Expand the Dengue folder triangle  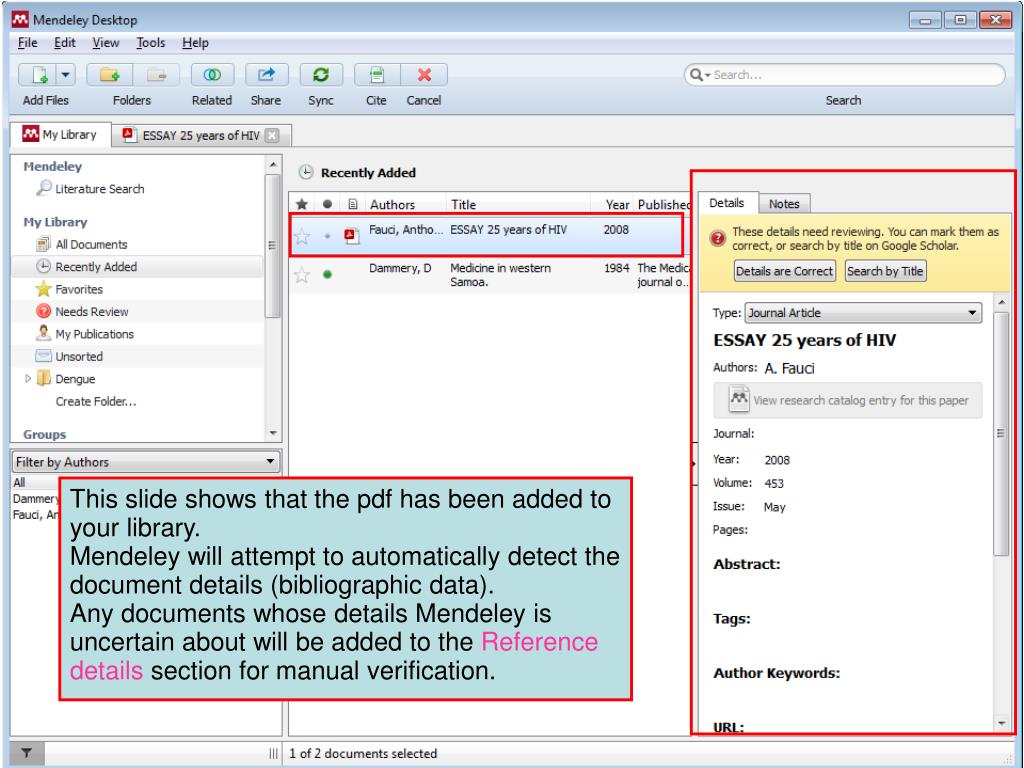click(x=27, y=378)
